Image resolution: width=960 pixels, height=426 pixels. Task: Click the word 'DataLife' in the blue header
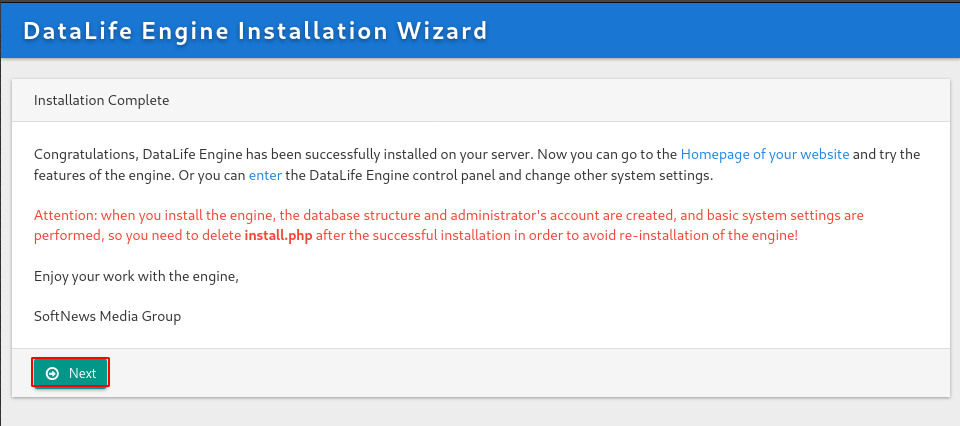(x=77, y=31)
